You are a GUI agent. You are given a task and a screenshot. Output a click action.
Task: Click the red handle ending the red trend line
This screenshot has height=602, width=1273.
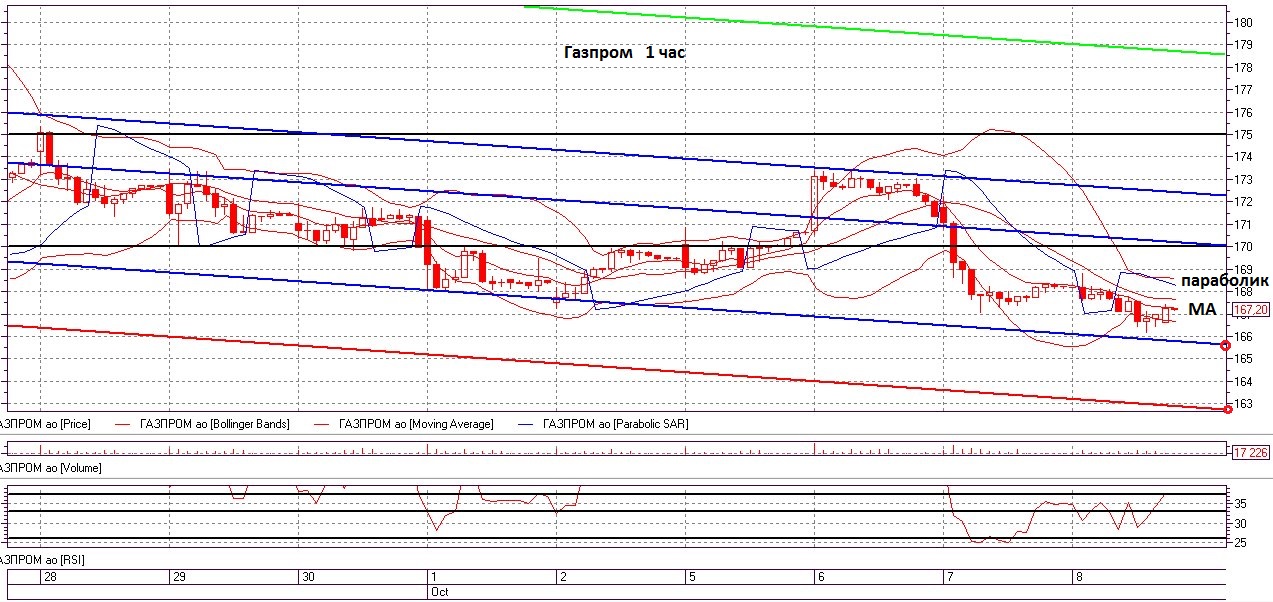point(1227,409)
